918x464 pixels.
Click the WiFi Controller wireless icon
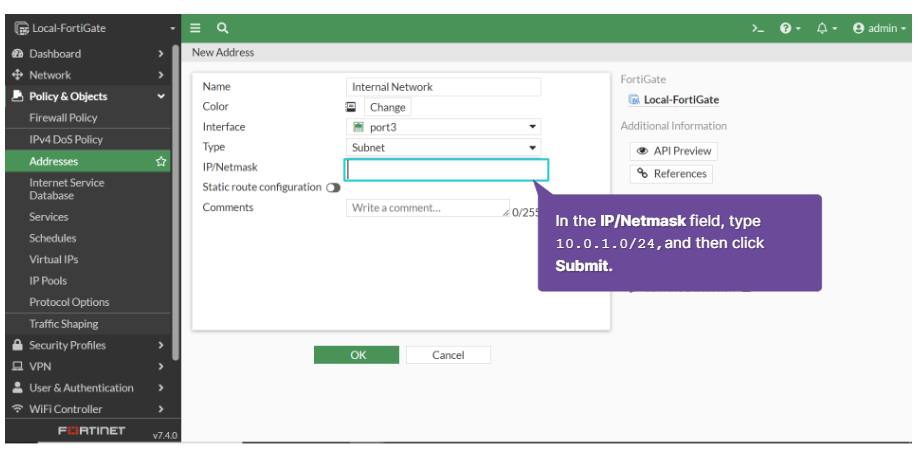pyautogui.click(x=18, y=408)
